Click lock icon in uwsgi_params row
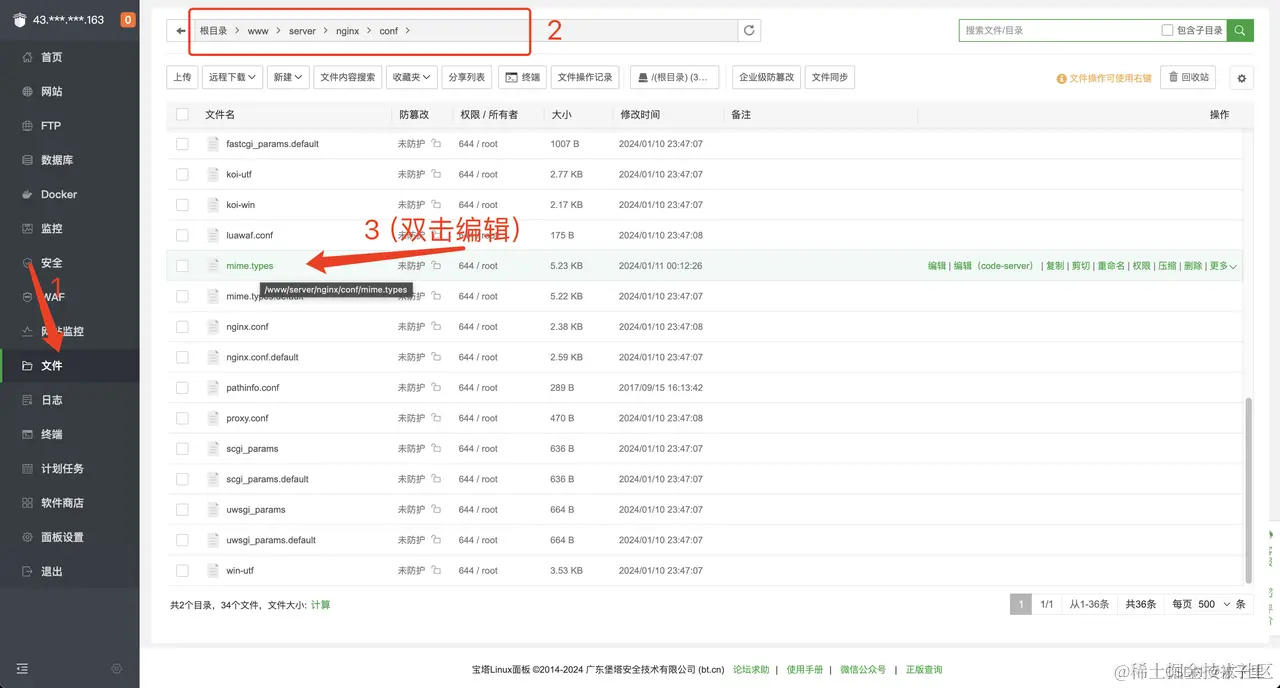Screen dimensions: 1280x688 tap(436, 510)
